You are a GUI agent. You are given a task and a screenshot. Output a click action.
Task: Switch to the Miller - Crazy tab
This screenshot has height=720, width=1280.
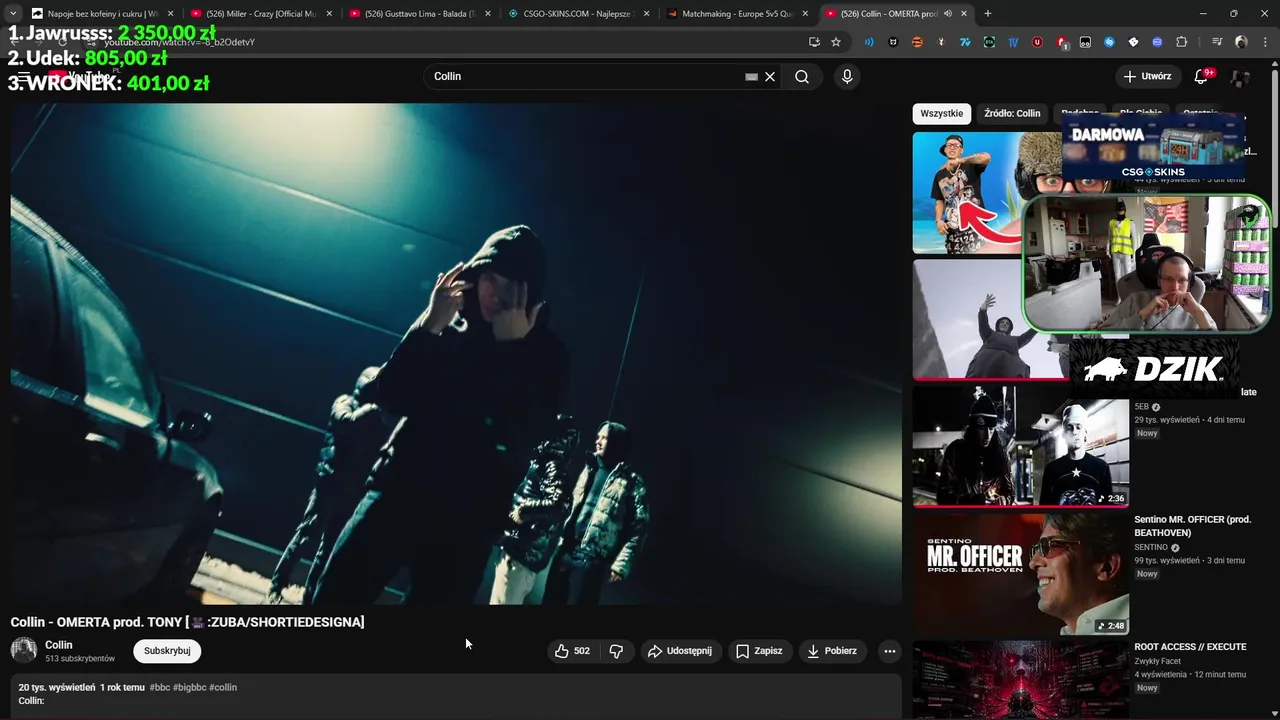(x=263, y=13)
